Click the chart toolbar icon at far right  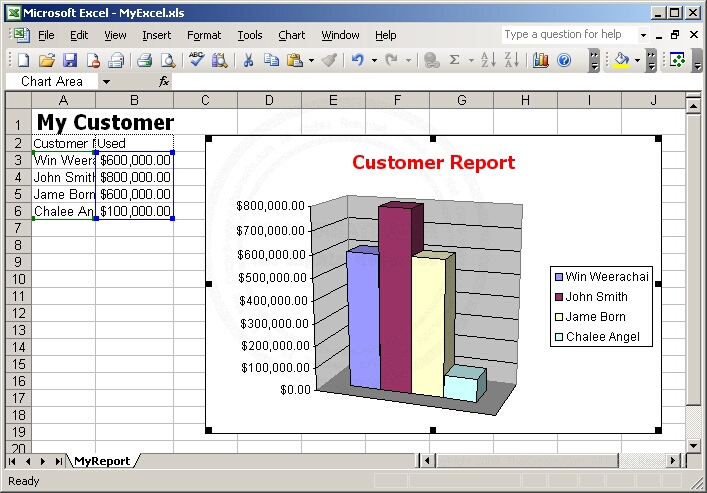pos(678,60)
